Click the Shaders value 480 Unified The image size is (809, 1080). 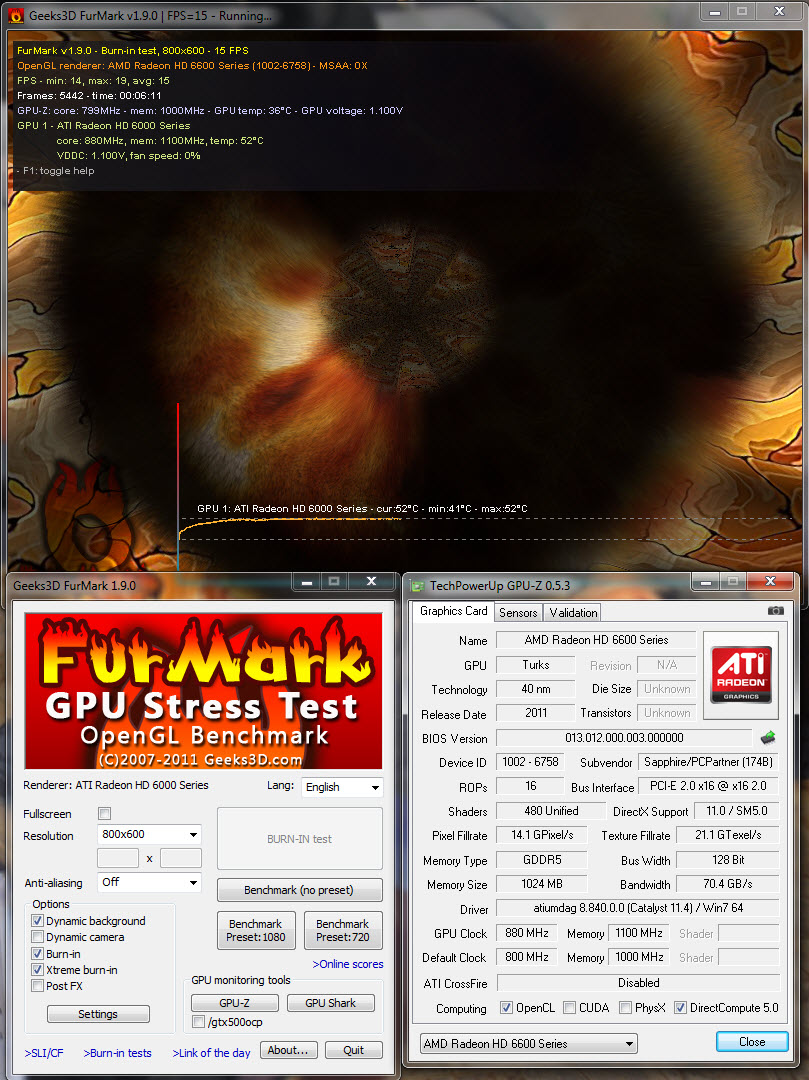(x=551, y=811)
